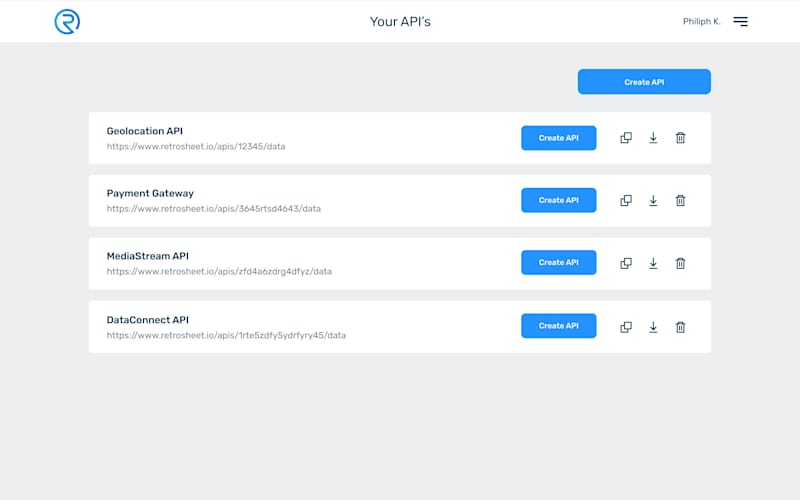
Task: Download the DataConnect API data
Action: (653, 327)
